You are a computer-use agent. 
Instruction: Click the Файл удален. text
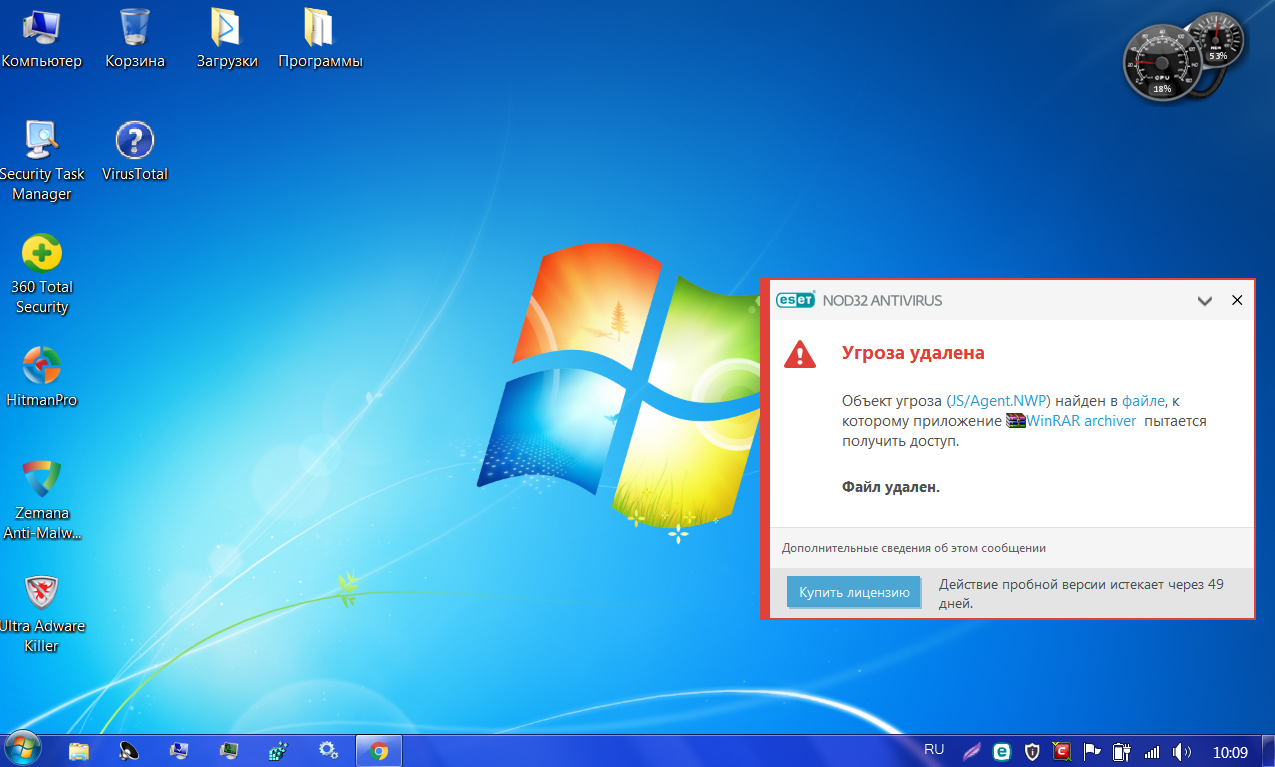[x=890, y=487]
